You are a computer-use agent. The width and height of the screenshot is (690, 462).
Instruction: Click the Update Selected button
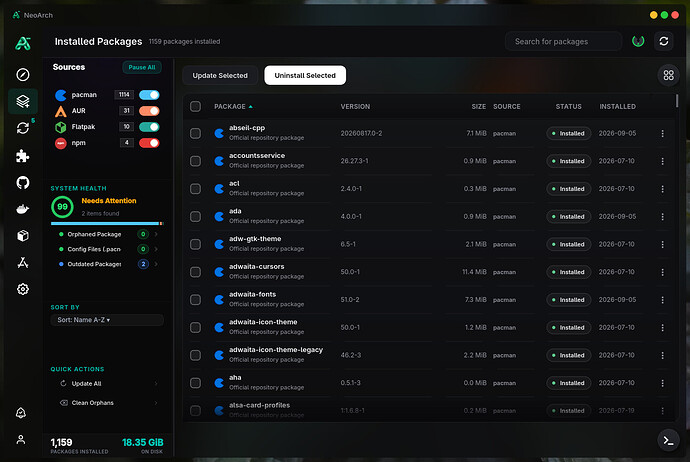(x=220, y=75)
